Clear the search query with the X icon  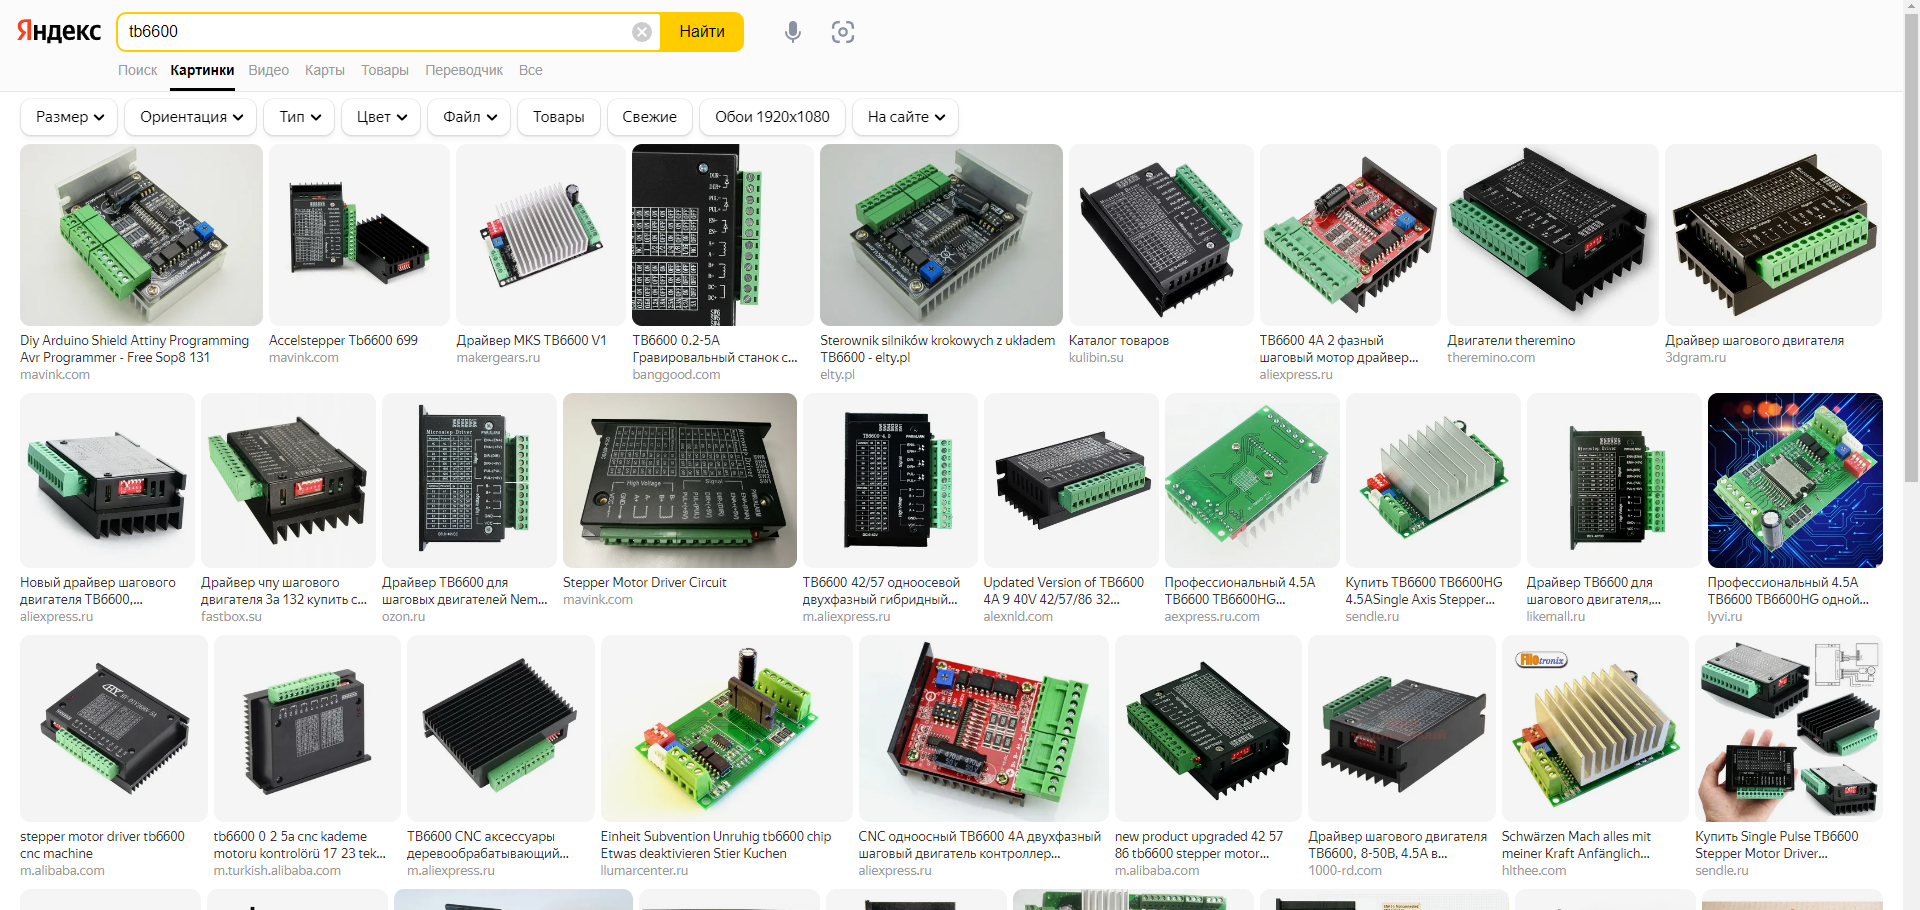(642, 32)
